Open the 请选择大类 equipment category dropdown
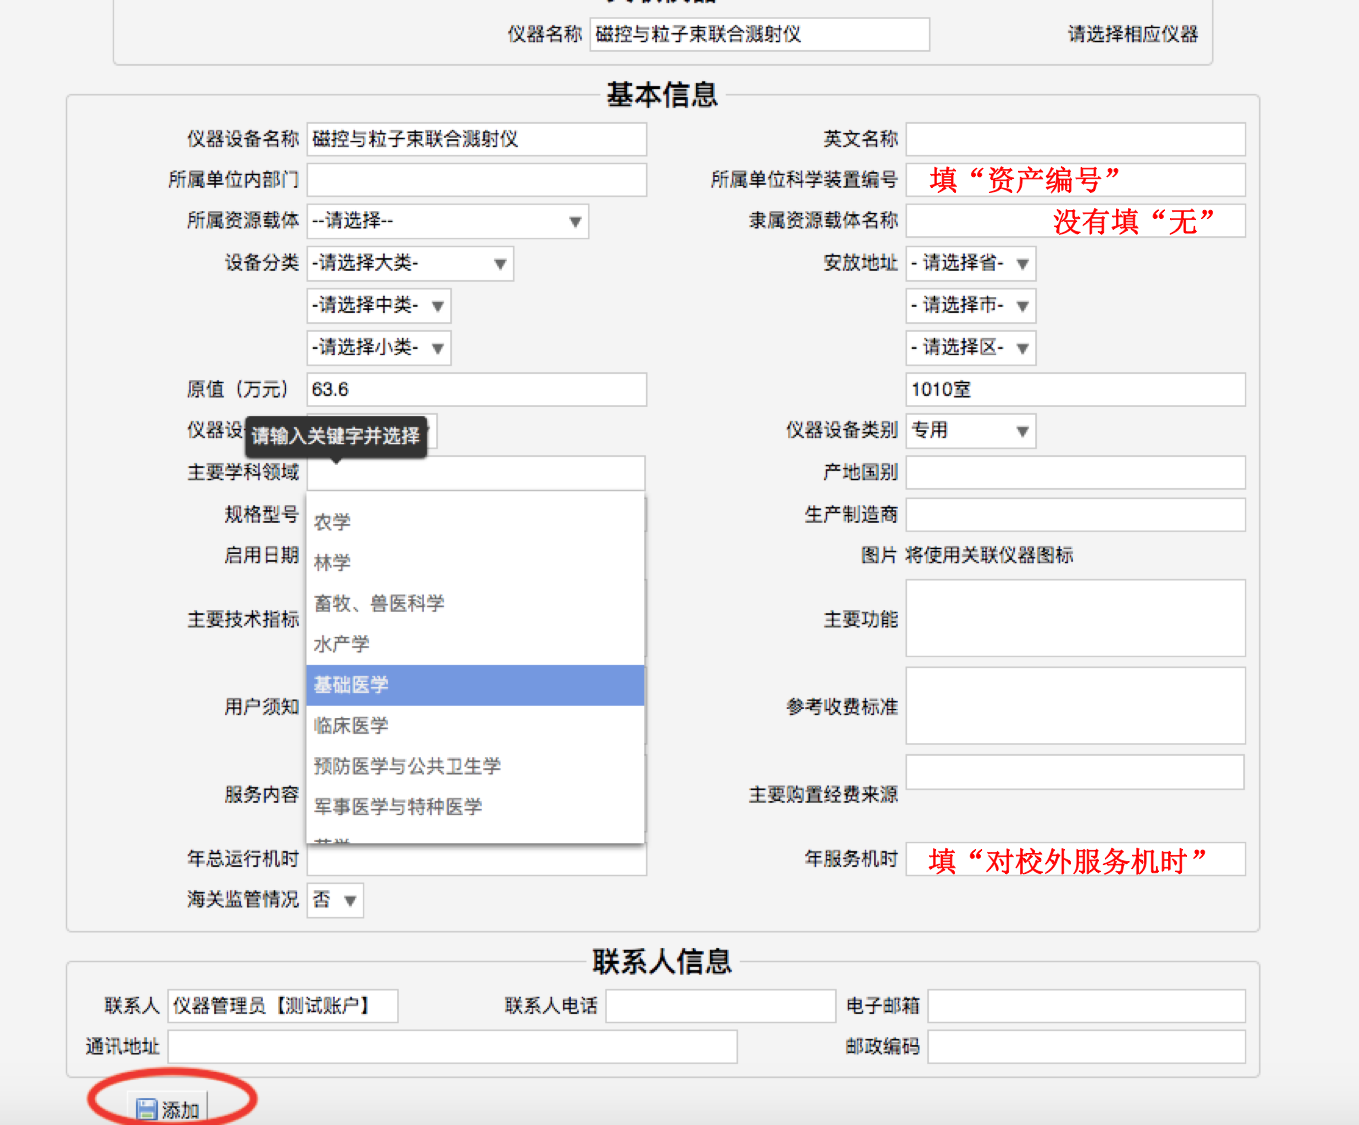Viewport: 1359px width, 1125px height. 410,263
